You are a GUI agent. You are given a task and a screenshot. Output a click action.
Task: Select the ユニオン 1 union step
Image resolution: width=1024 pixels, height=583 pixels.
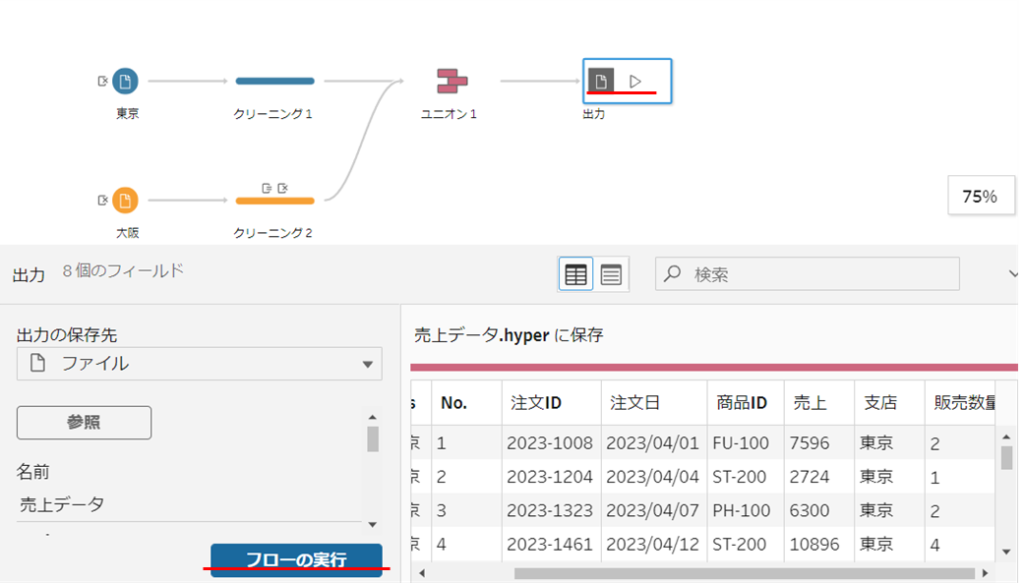click(452, 82)
